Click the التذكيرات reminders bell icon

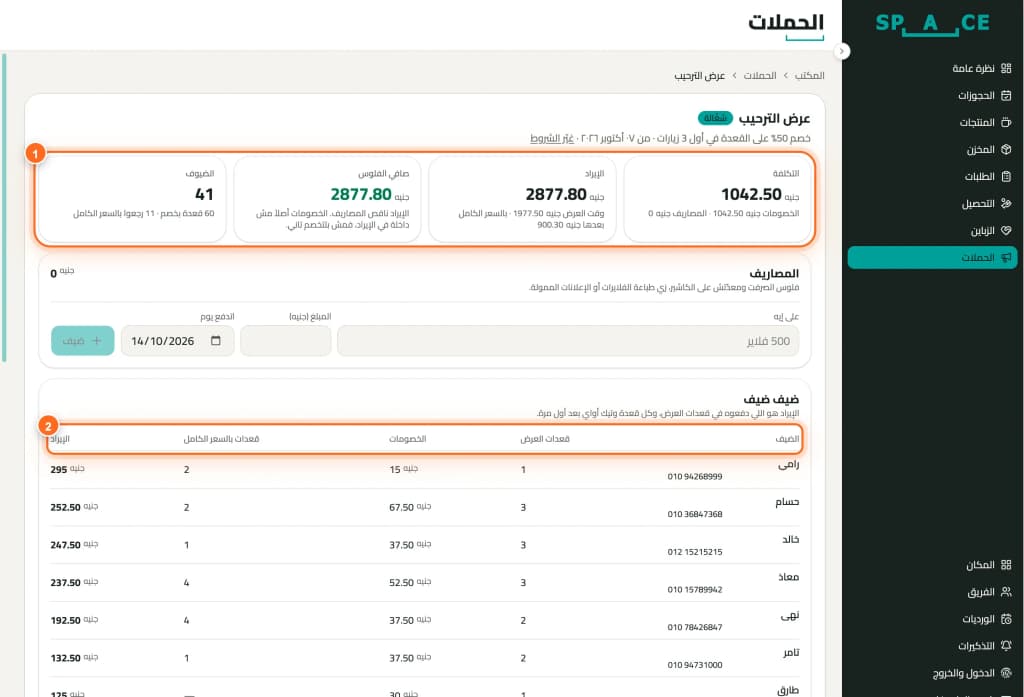(1006, 646)
